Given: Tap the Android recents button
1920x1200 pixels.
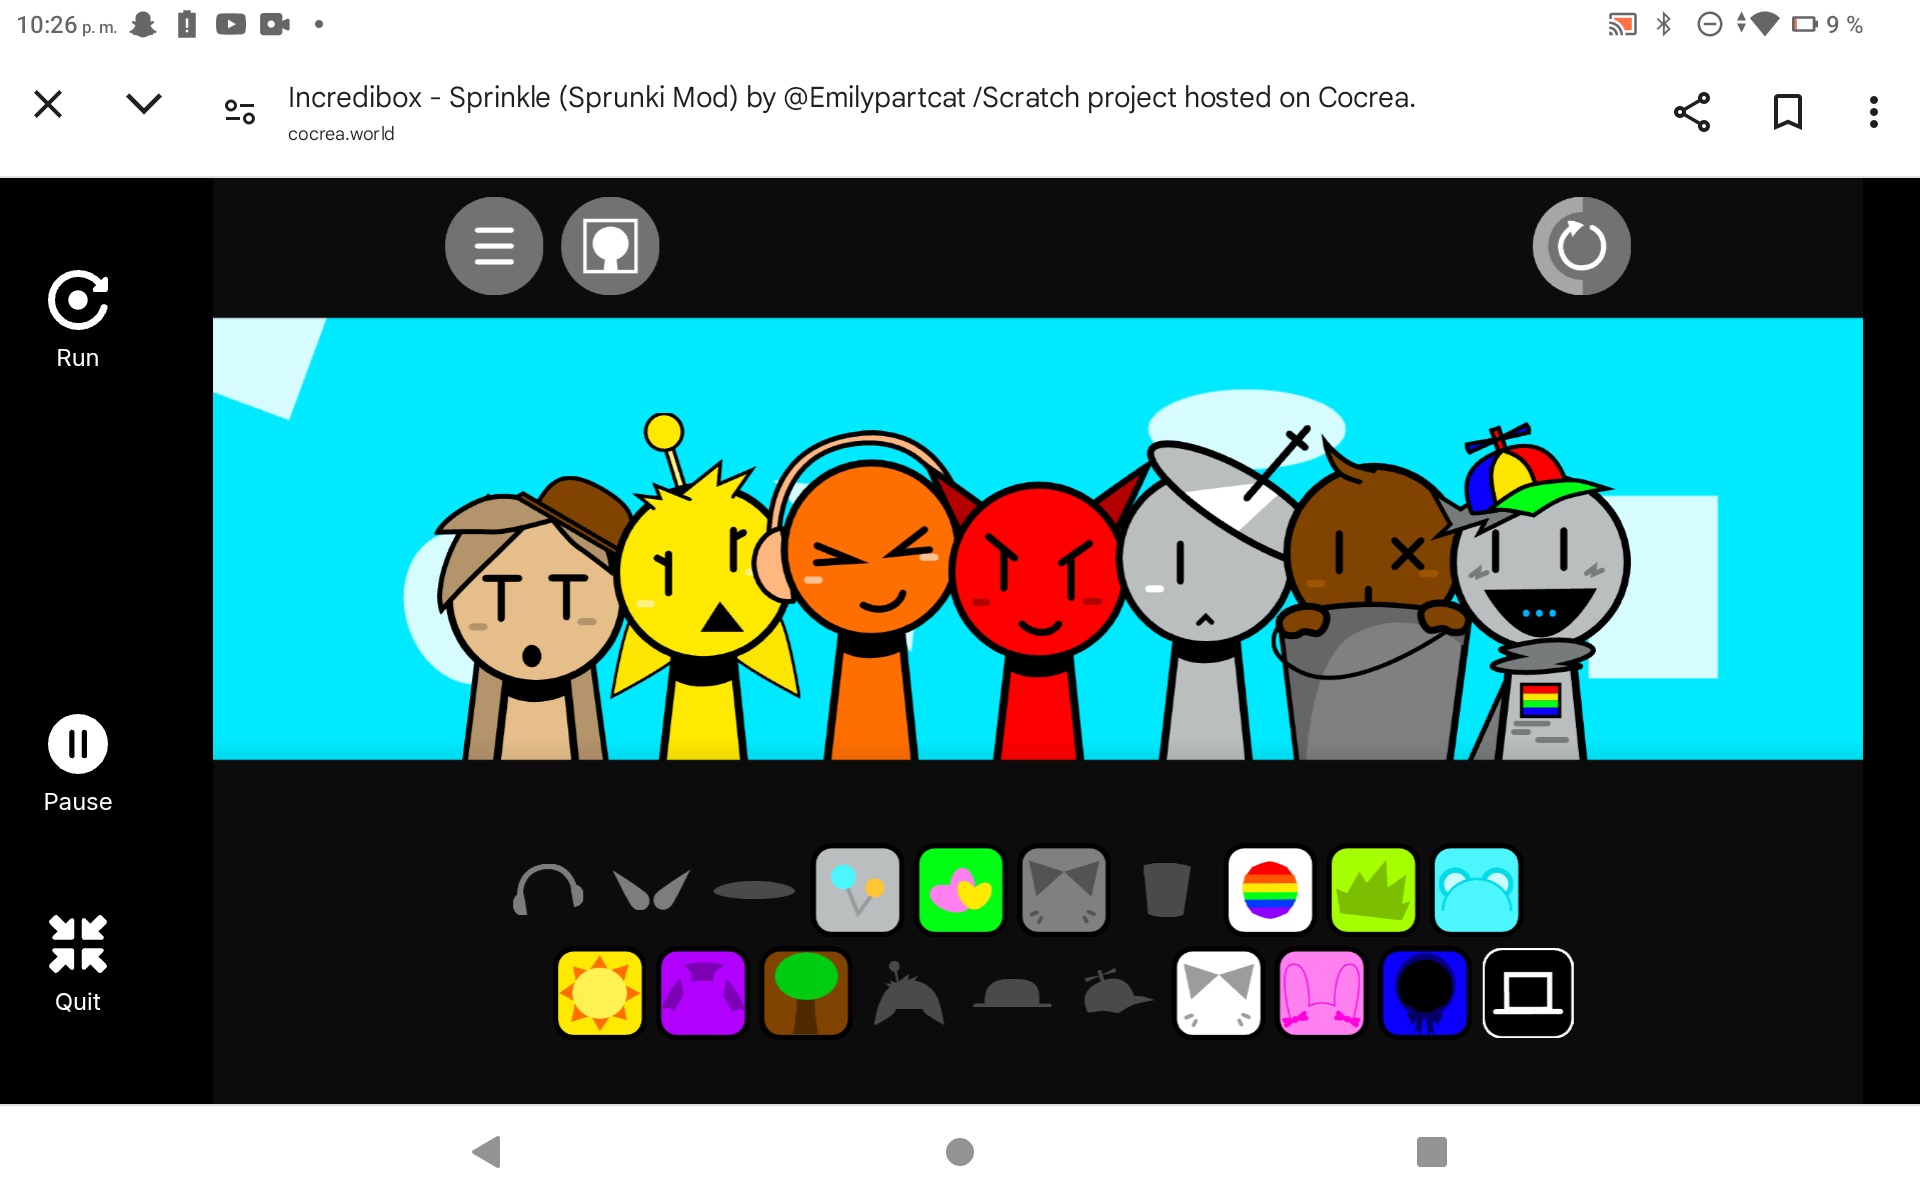Looking at the screenshot, I should pos(1432,1152).
